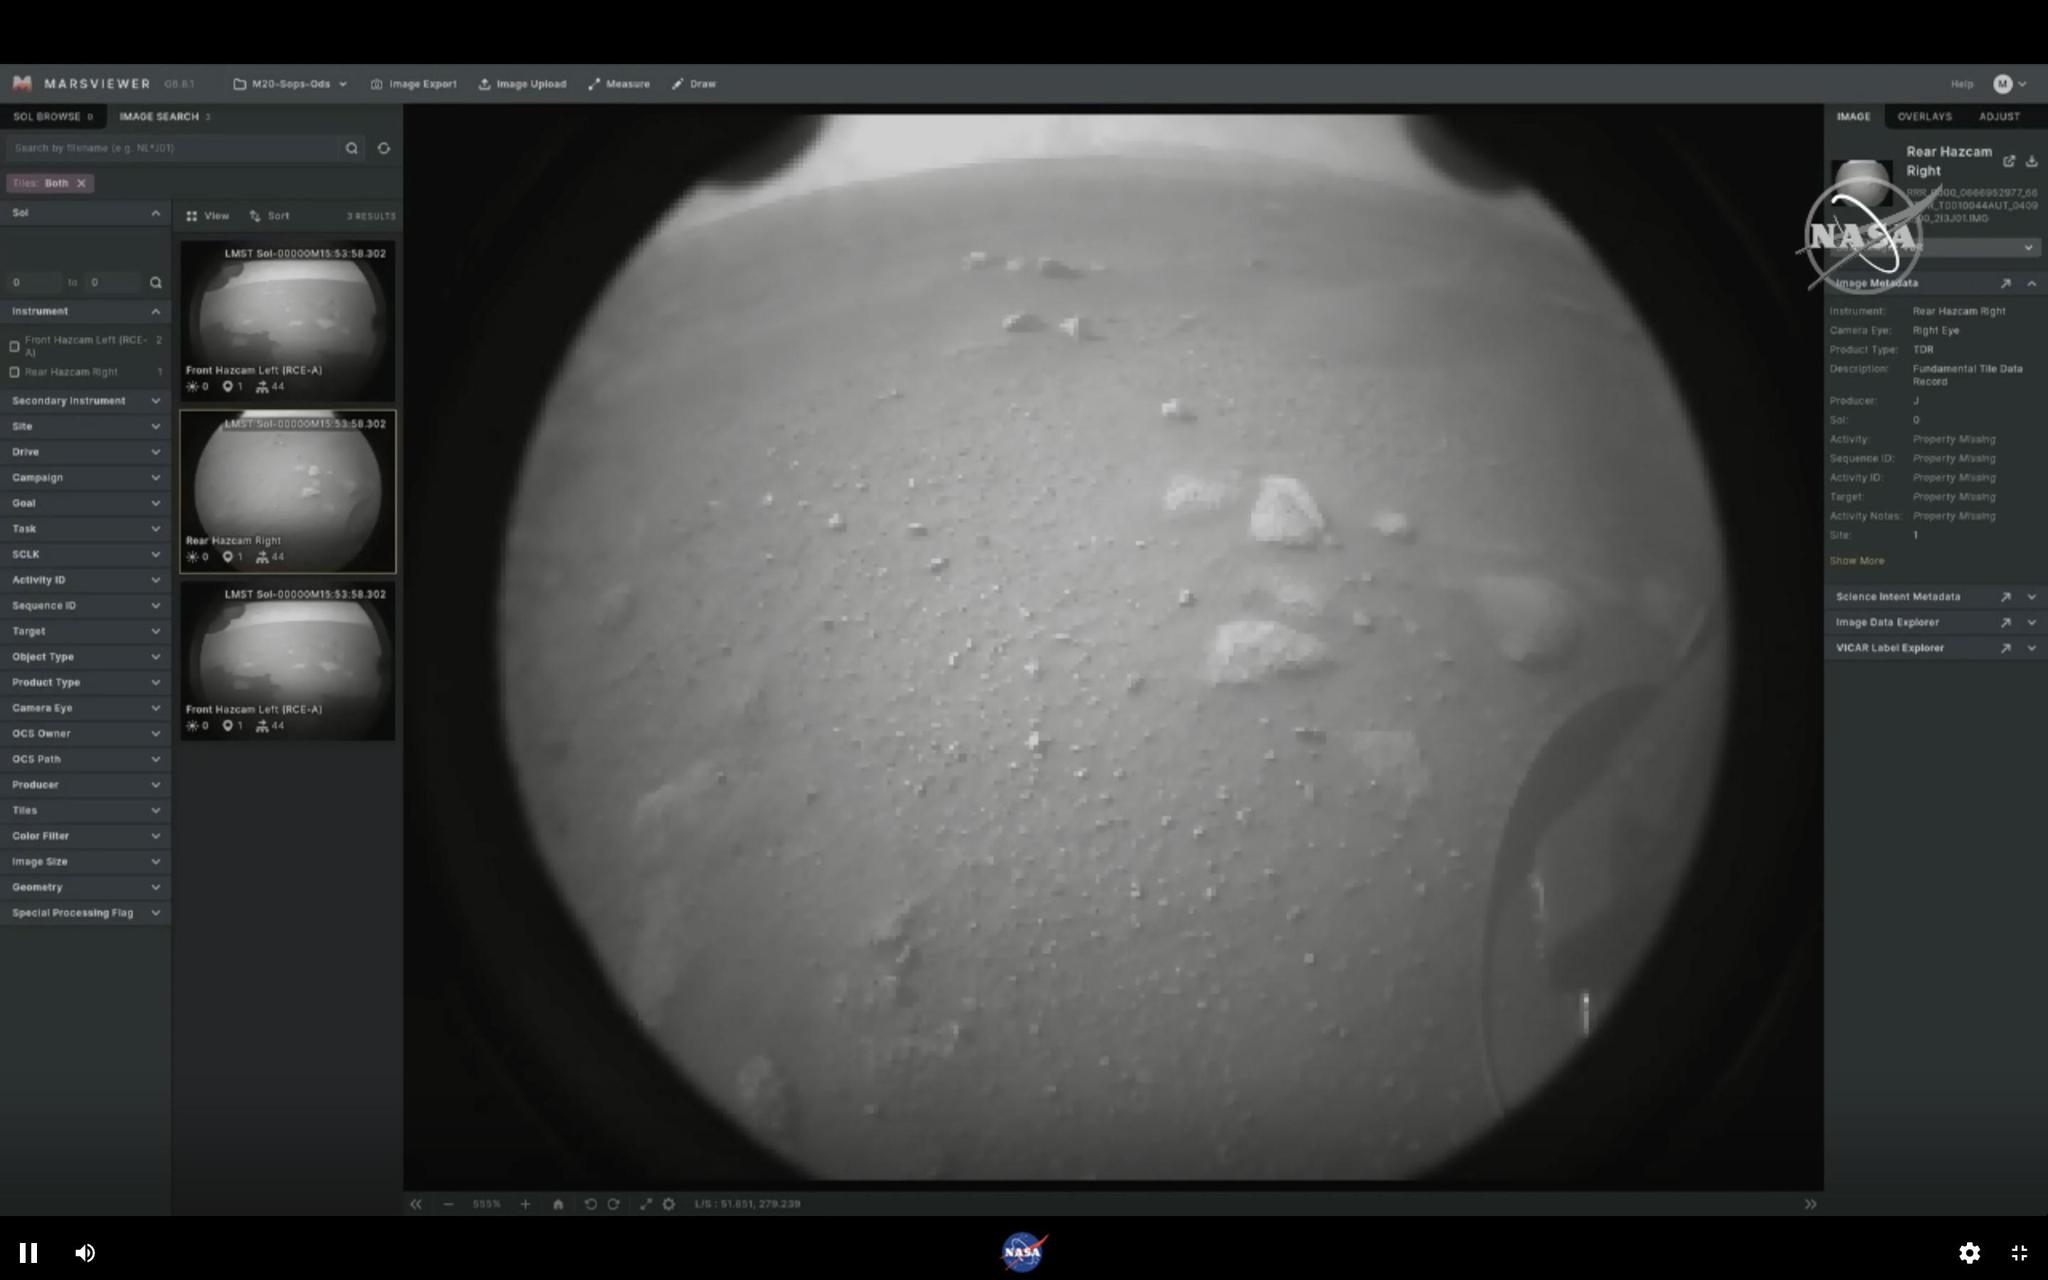The width and height of the screenshot is (2048, 1280).
Task: Switch to the Sol Browse tab
Action: click(x=47, y=117)
